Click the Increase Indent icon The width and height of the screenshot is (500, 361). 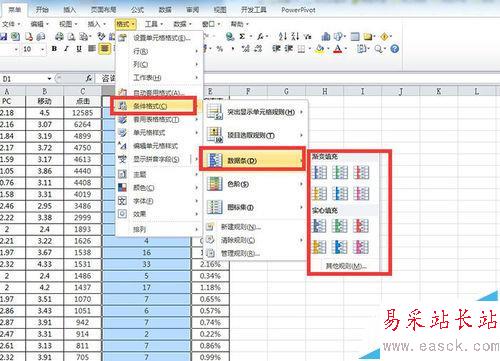click(x=289, y=49)
